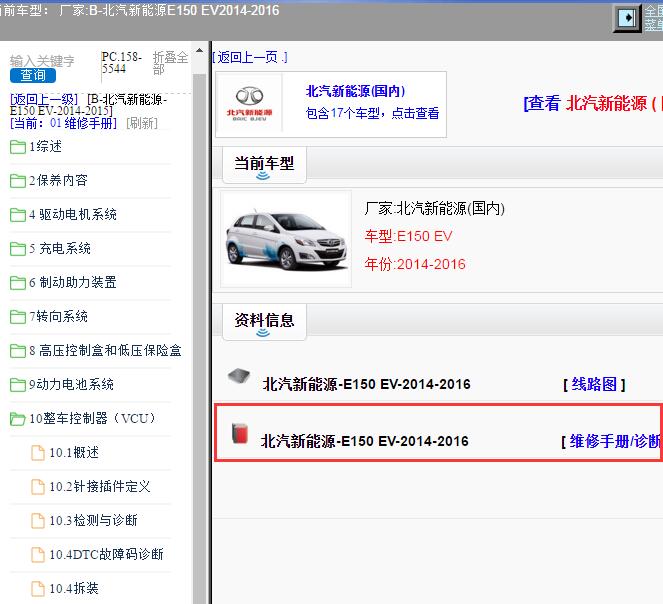Screen dimensions: 663x604
Task: Open folder icon for 9动力电池系统
Action: 18,384
